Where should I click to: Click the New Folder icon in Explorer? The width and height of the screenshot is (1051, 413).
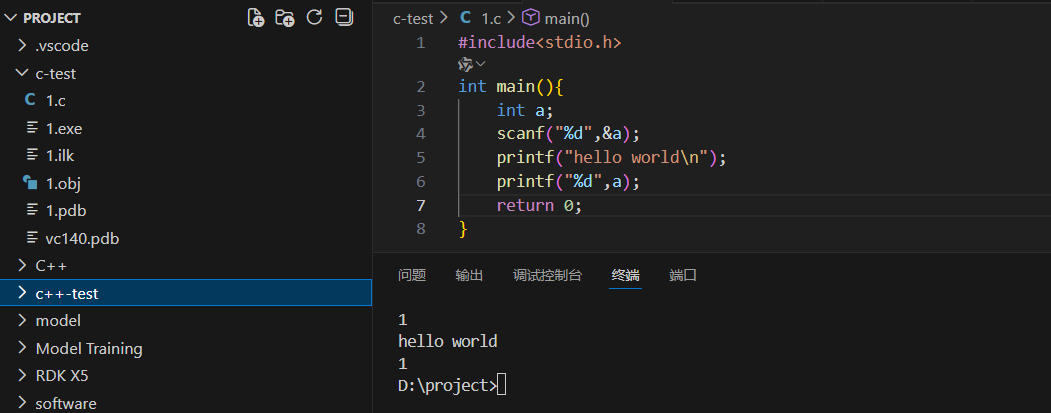(285, 17)
